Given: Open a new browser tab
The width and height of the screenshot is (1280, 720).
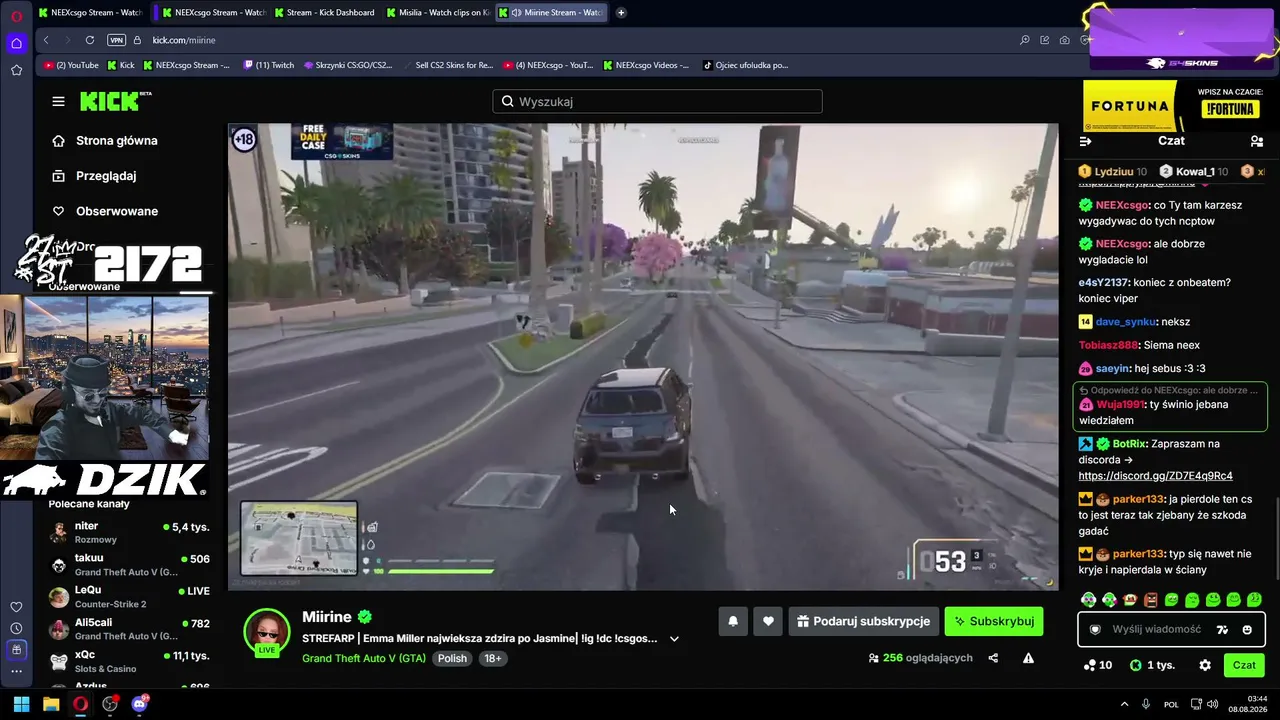Looking at the screenshot, I should (x=621, y=13).
